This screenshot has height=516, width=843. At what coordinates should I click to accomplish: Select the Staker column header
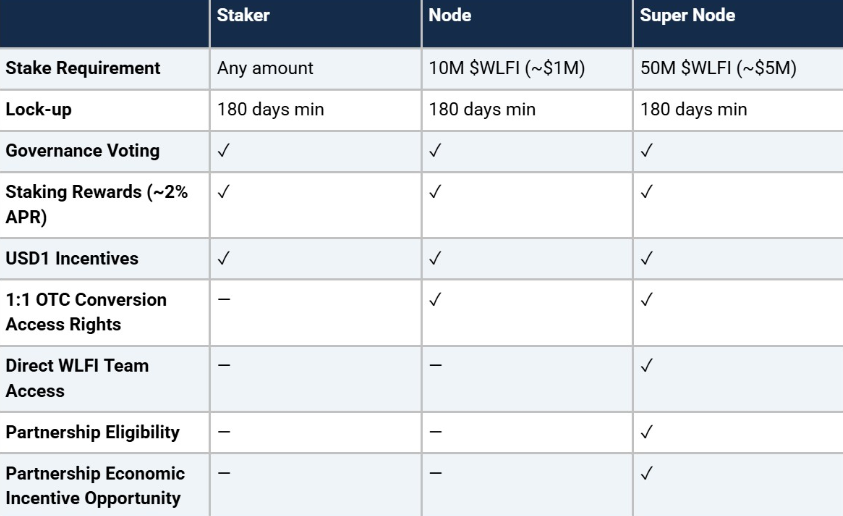tap(244, 16)
